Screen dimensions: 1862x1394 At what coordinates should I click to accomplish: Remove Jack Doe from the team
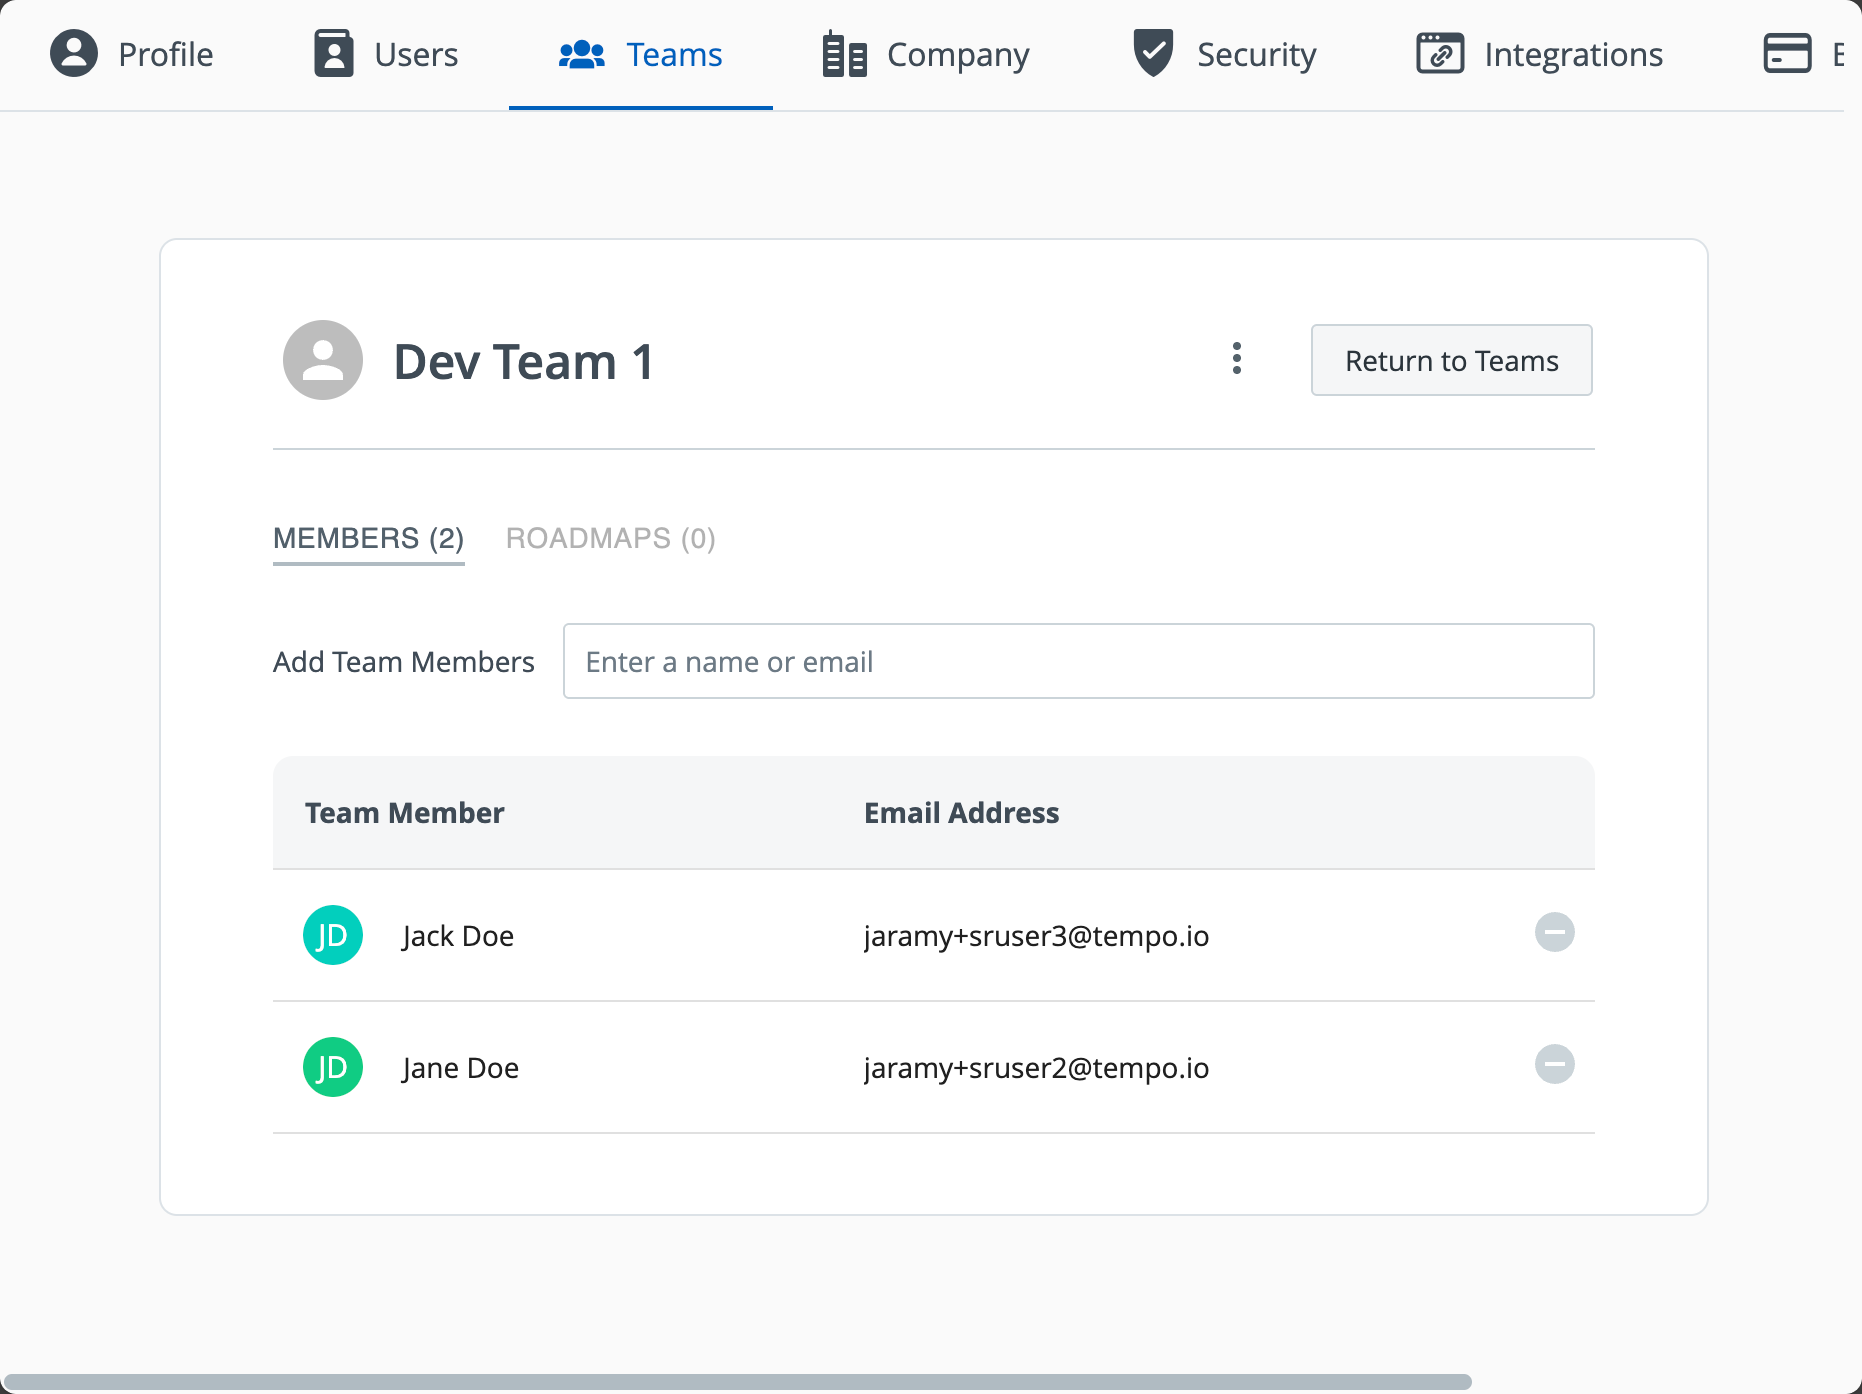[1554, 933]
